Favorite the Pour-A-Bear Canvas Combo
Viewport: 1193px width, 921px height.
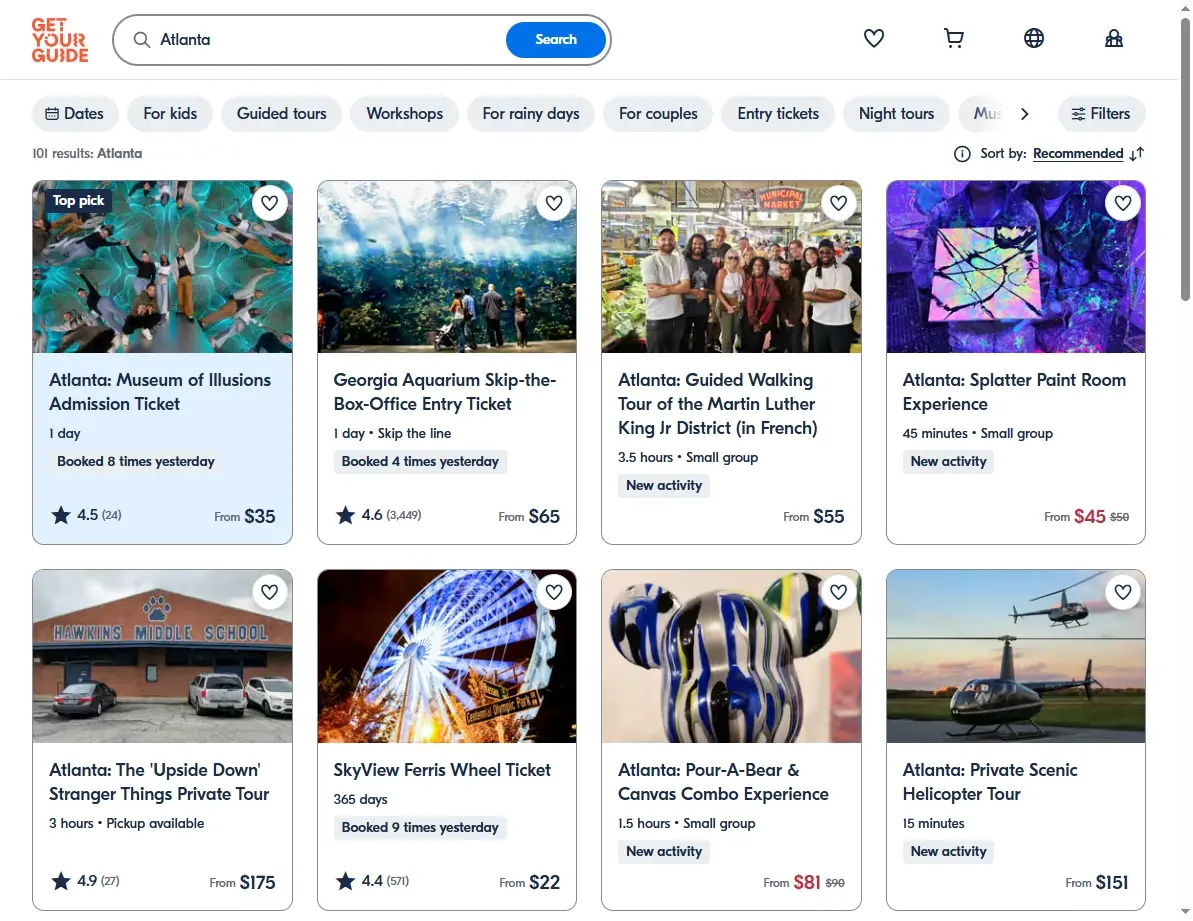(x=838, y=592)
